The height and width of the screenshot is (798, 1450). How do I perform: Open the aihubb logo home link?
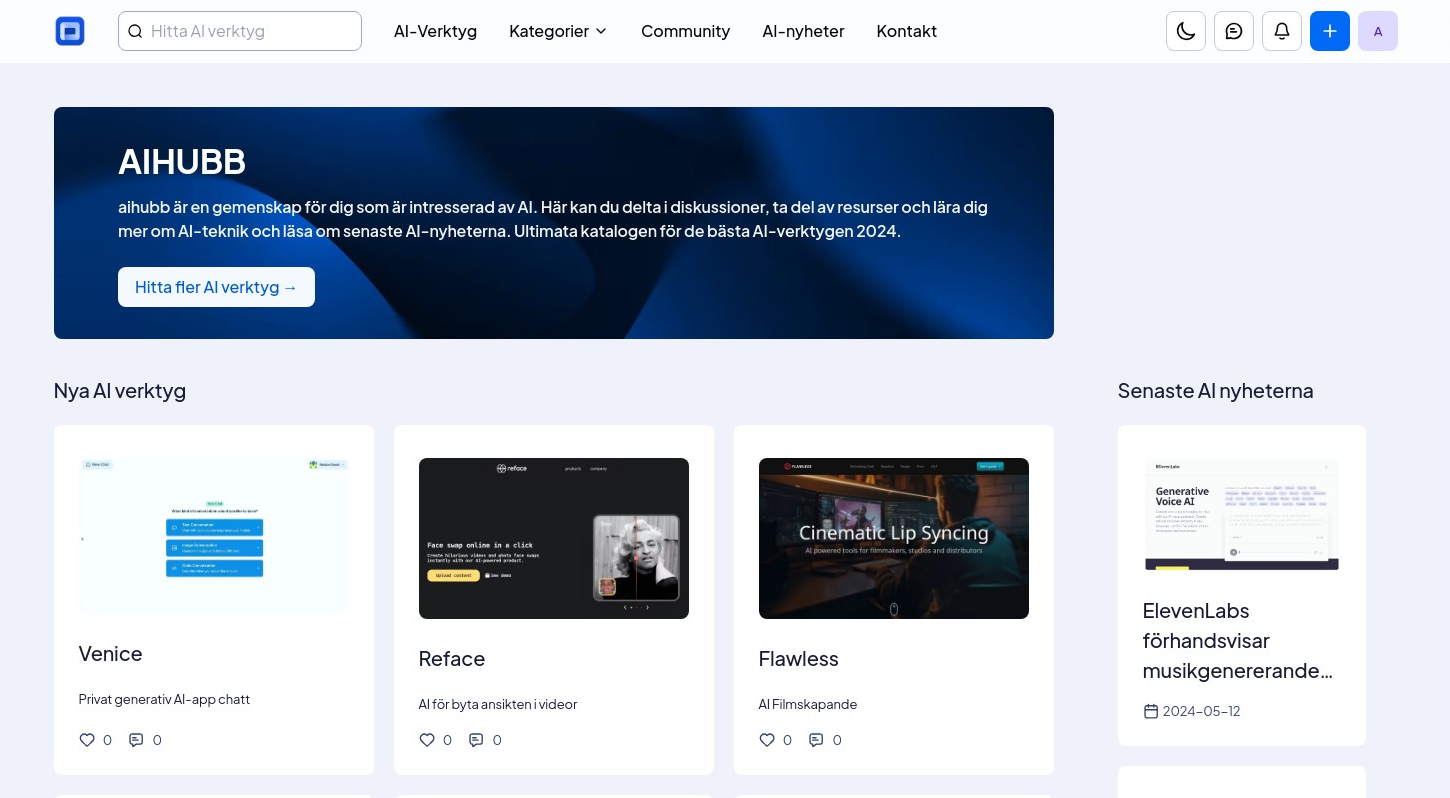pyautogui.click(x=70, y=31)
